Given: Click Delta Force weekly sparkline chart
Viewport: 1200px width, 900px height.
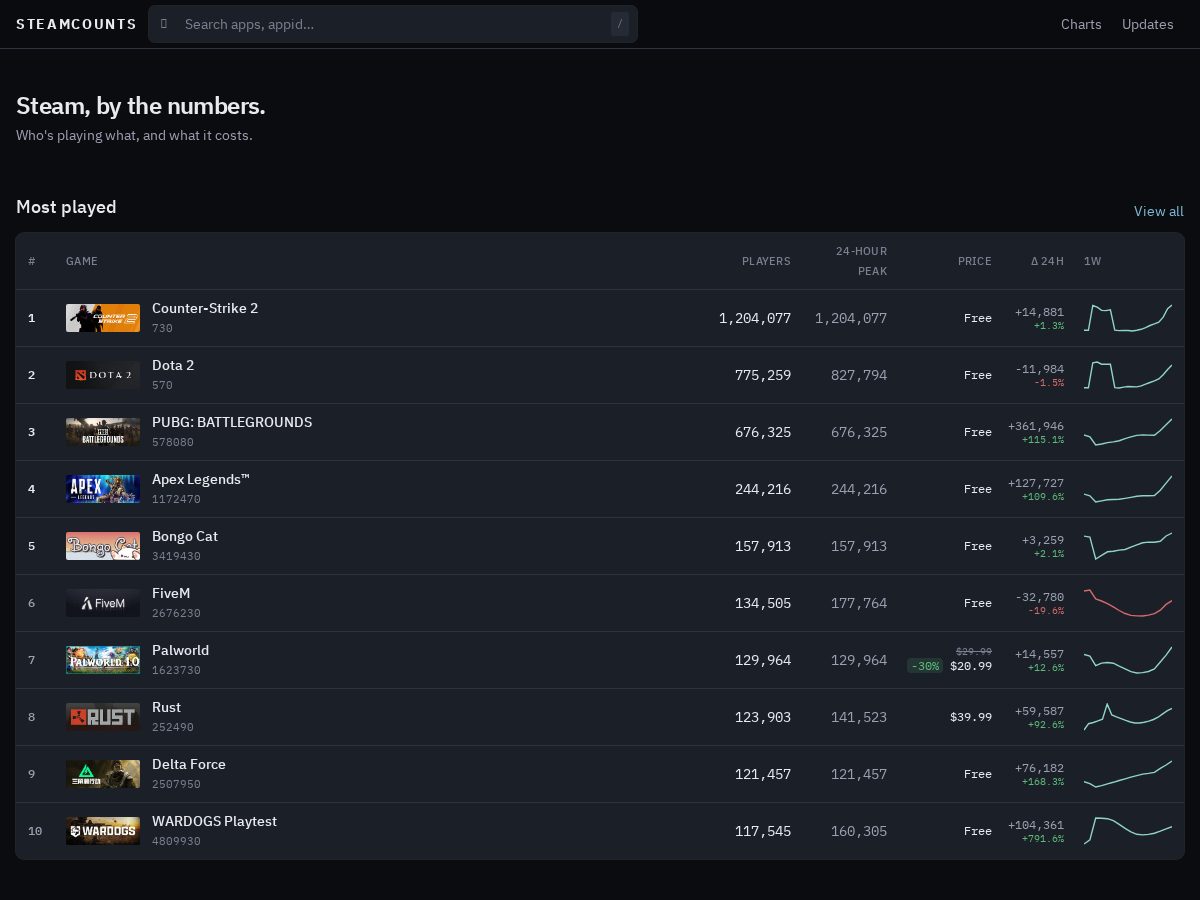Looking at the screenshot, I should [x=1128, y=774].
